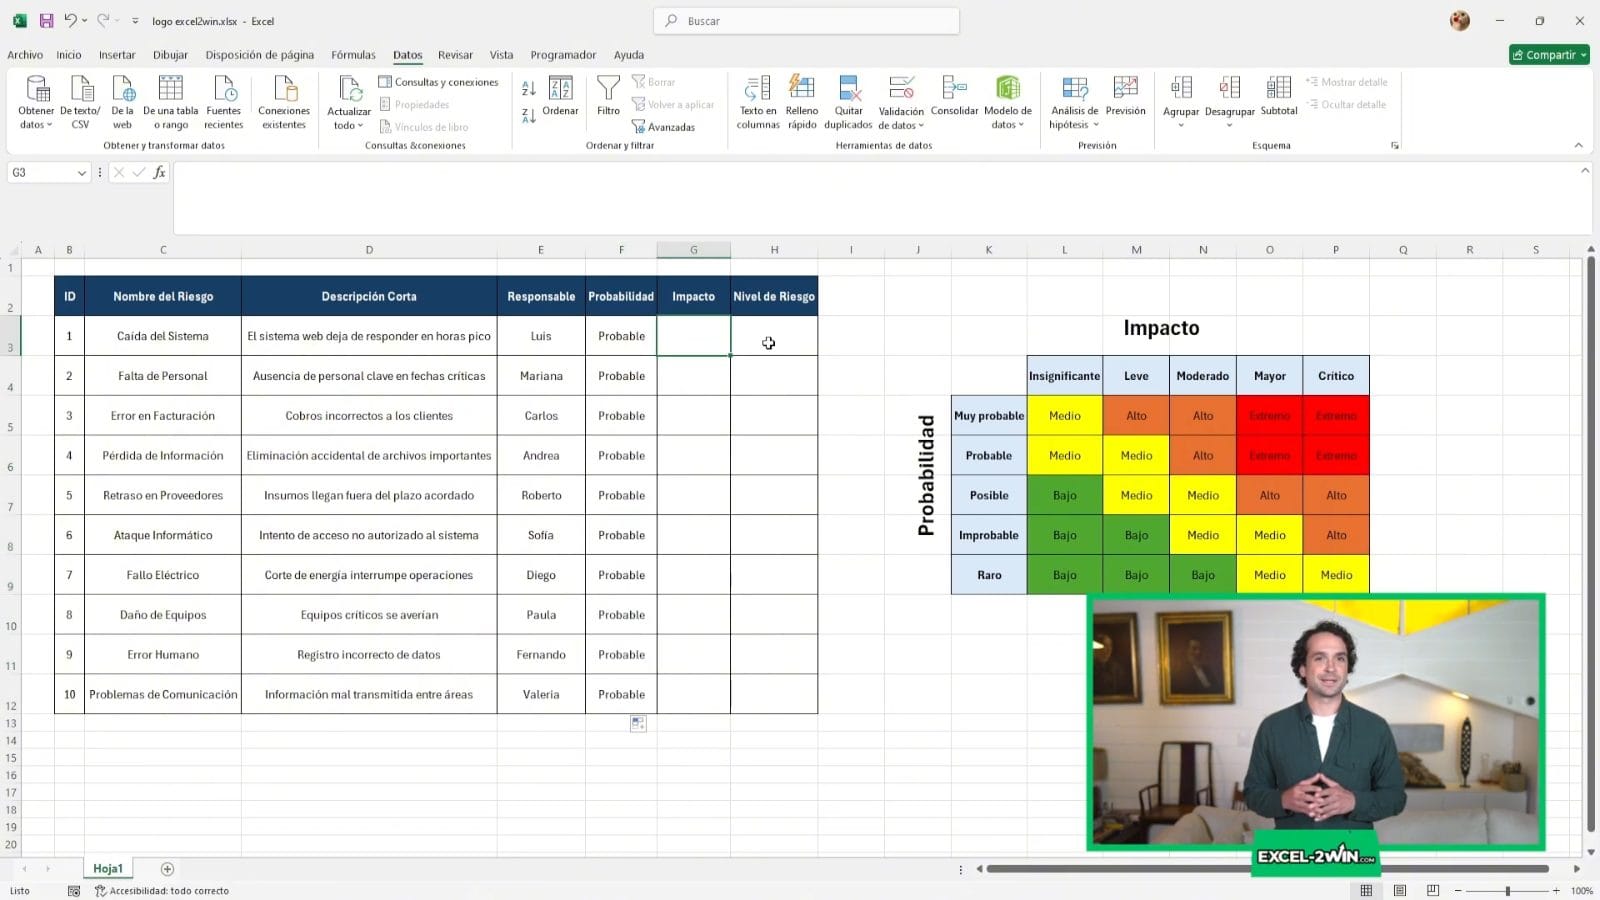The width and height of the screenshot is (1600, 900).
Task: Customize Quick Access Toolbar dropdown
Action: 135,20
